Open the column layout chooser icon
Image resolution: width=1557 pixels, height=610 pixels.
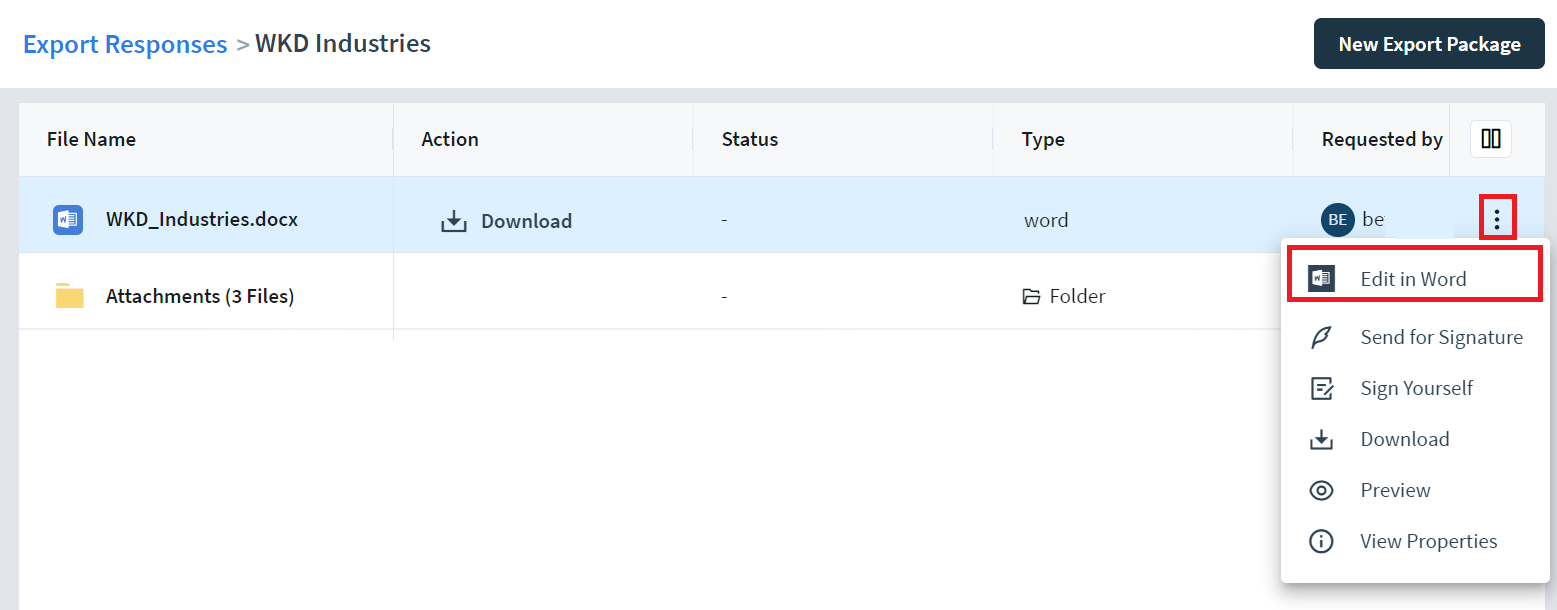coord(1490,139)
